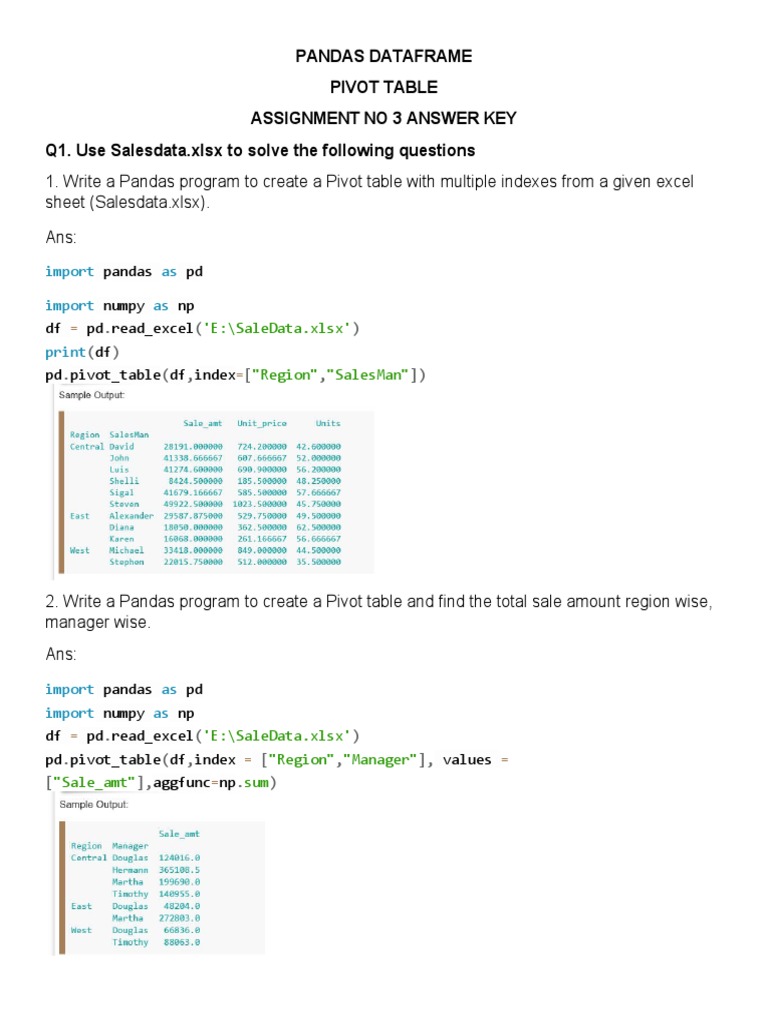Click the second Sample Output table image
768x1024 pixels.
(160, 885)
